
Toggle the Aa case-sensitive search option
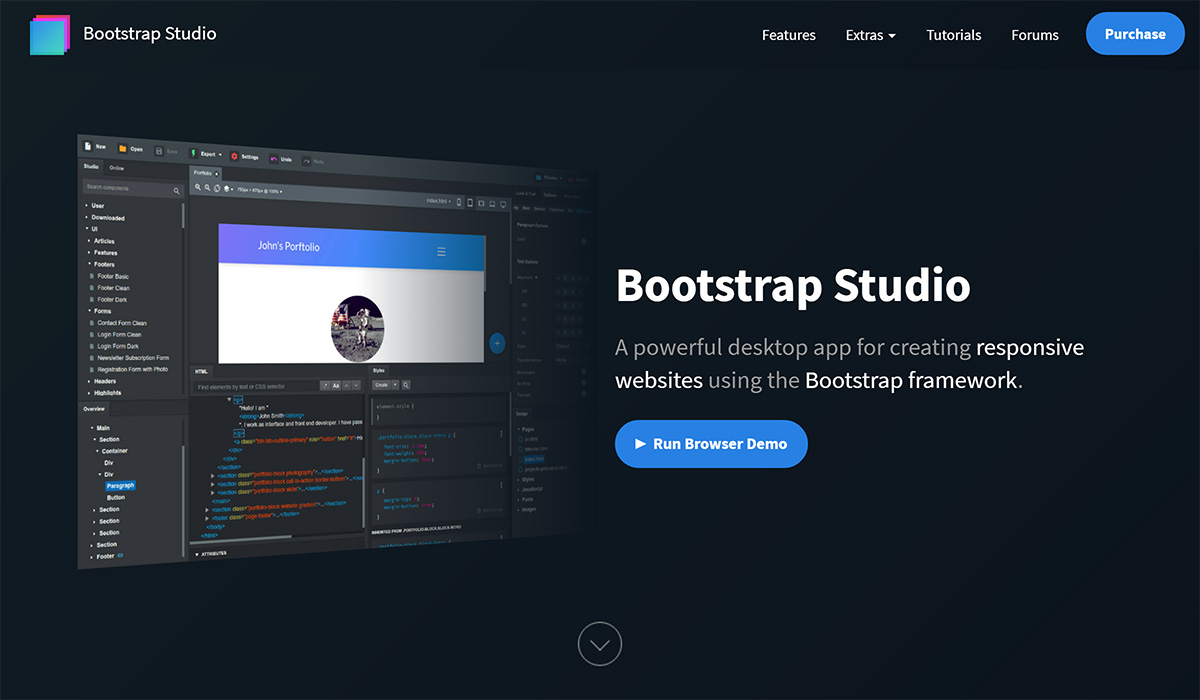point(336,386)
